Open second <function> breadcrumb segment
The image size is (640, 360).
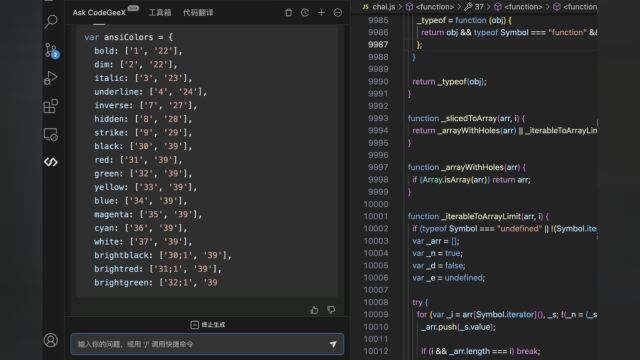tap(518, 7)
